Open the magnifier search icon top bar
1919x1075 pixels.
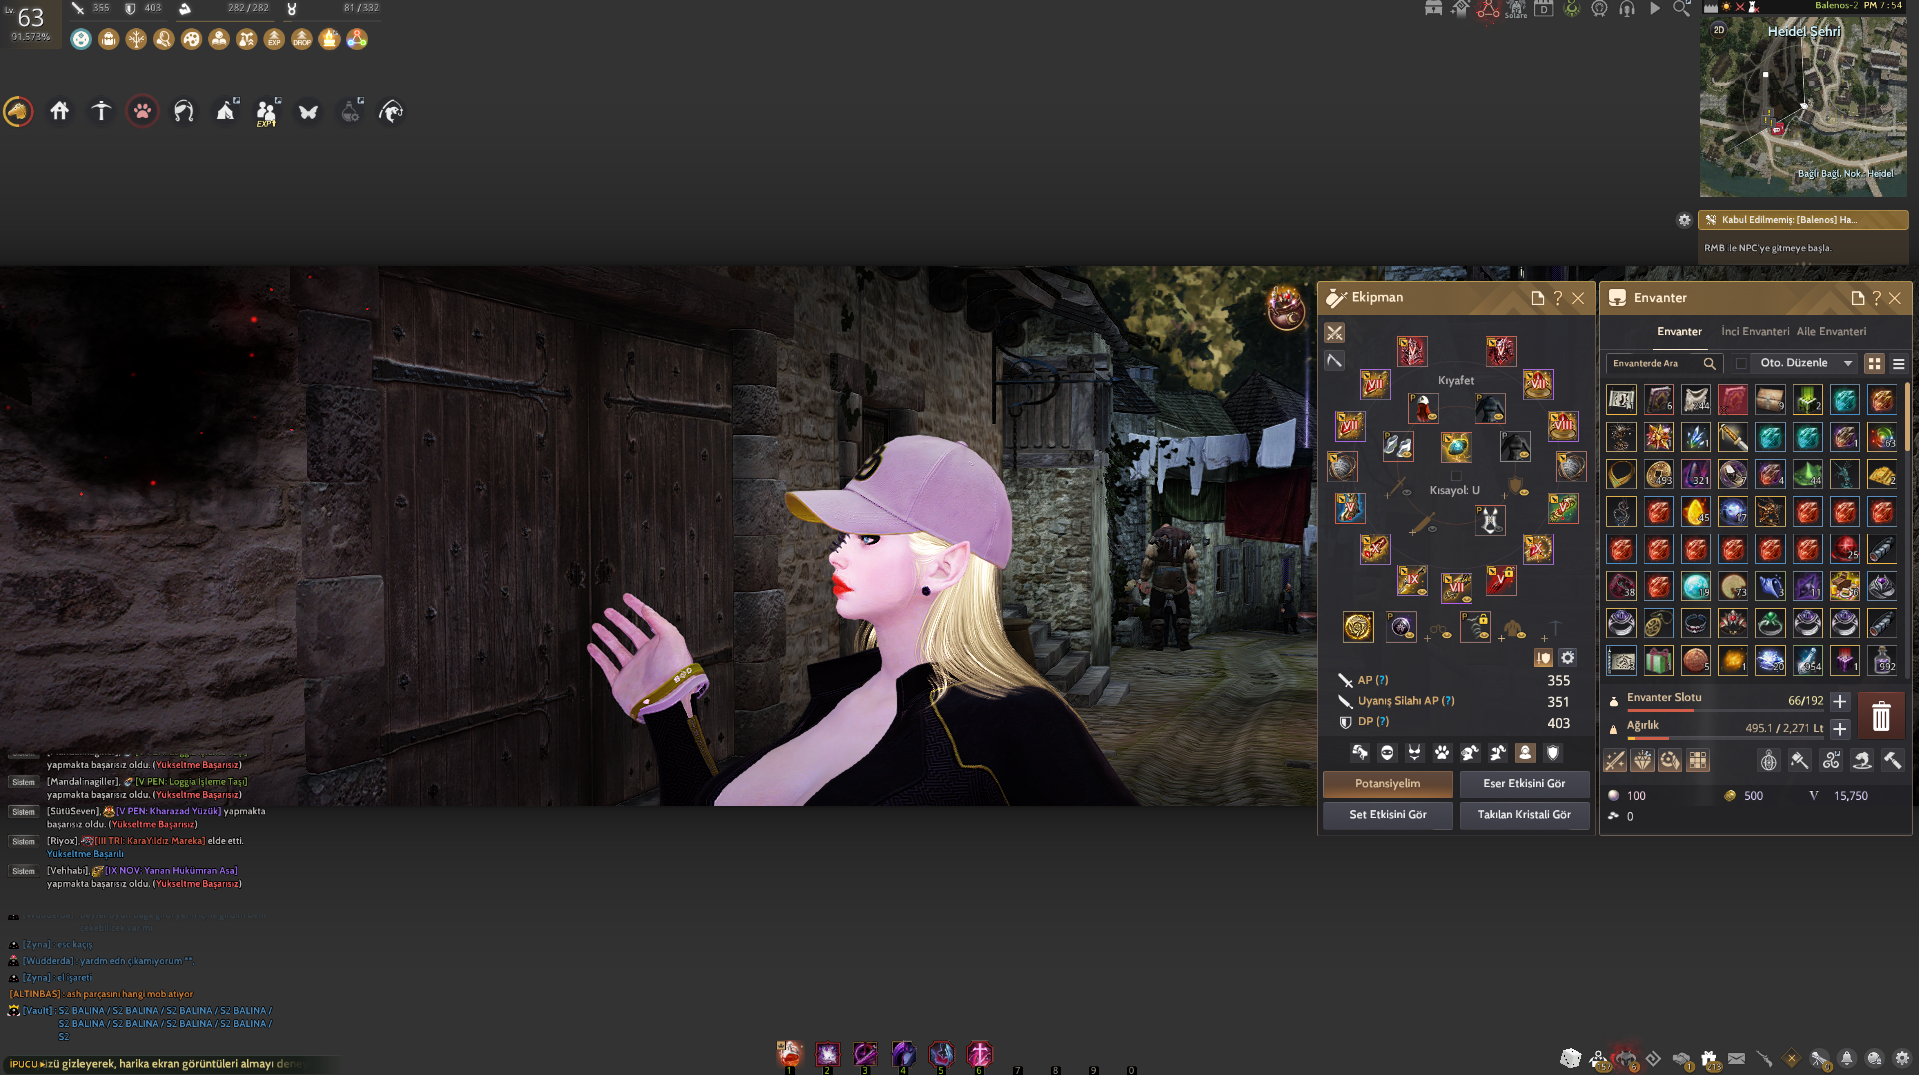click(x=1682, y=8)
